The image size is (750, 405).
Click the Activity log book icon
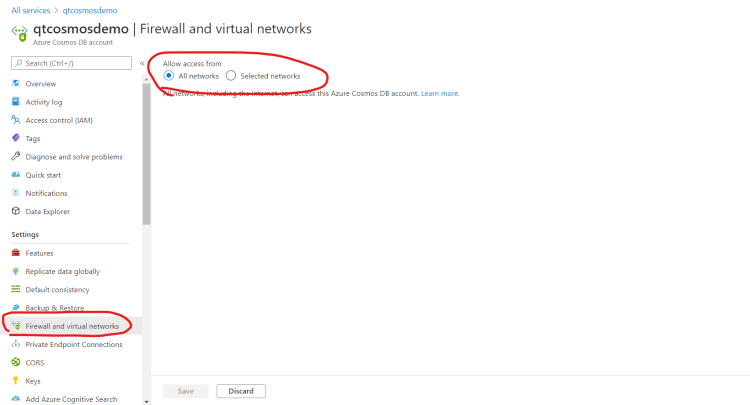click(x=16, y=101)
